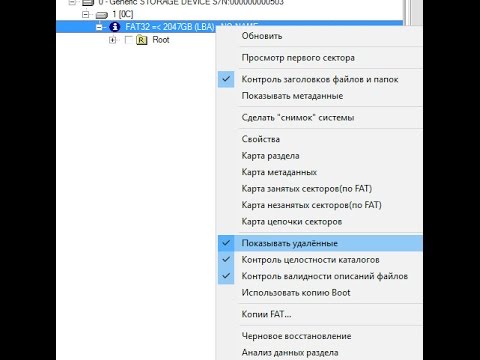Select the Root tree item label
This screenshot has width=480, height=360.
(x=161, y=40)
